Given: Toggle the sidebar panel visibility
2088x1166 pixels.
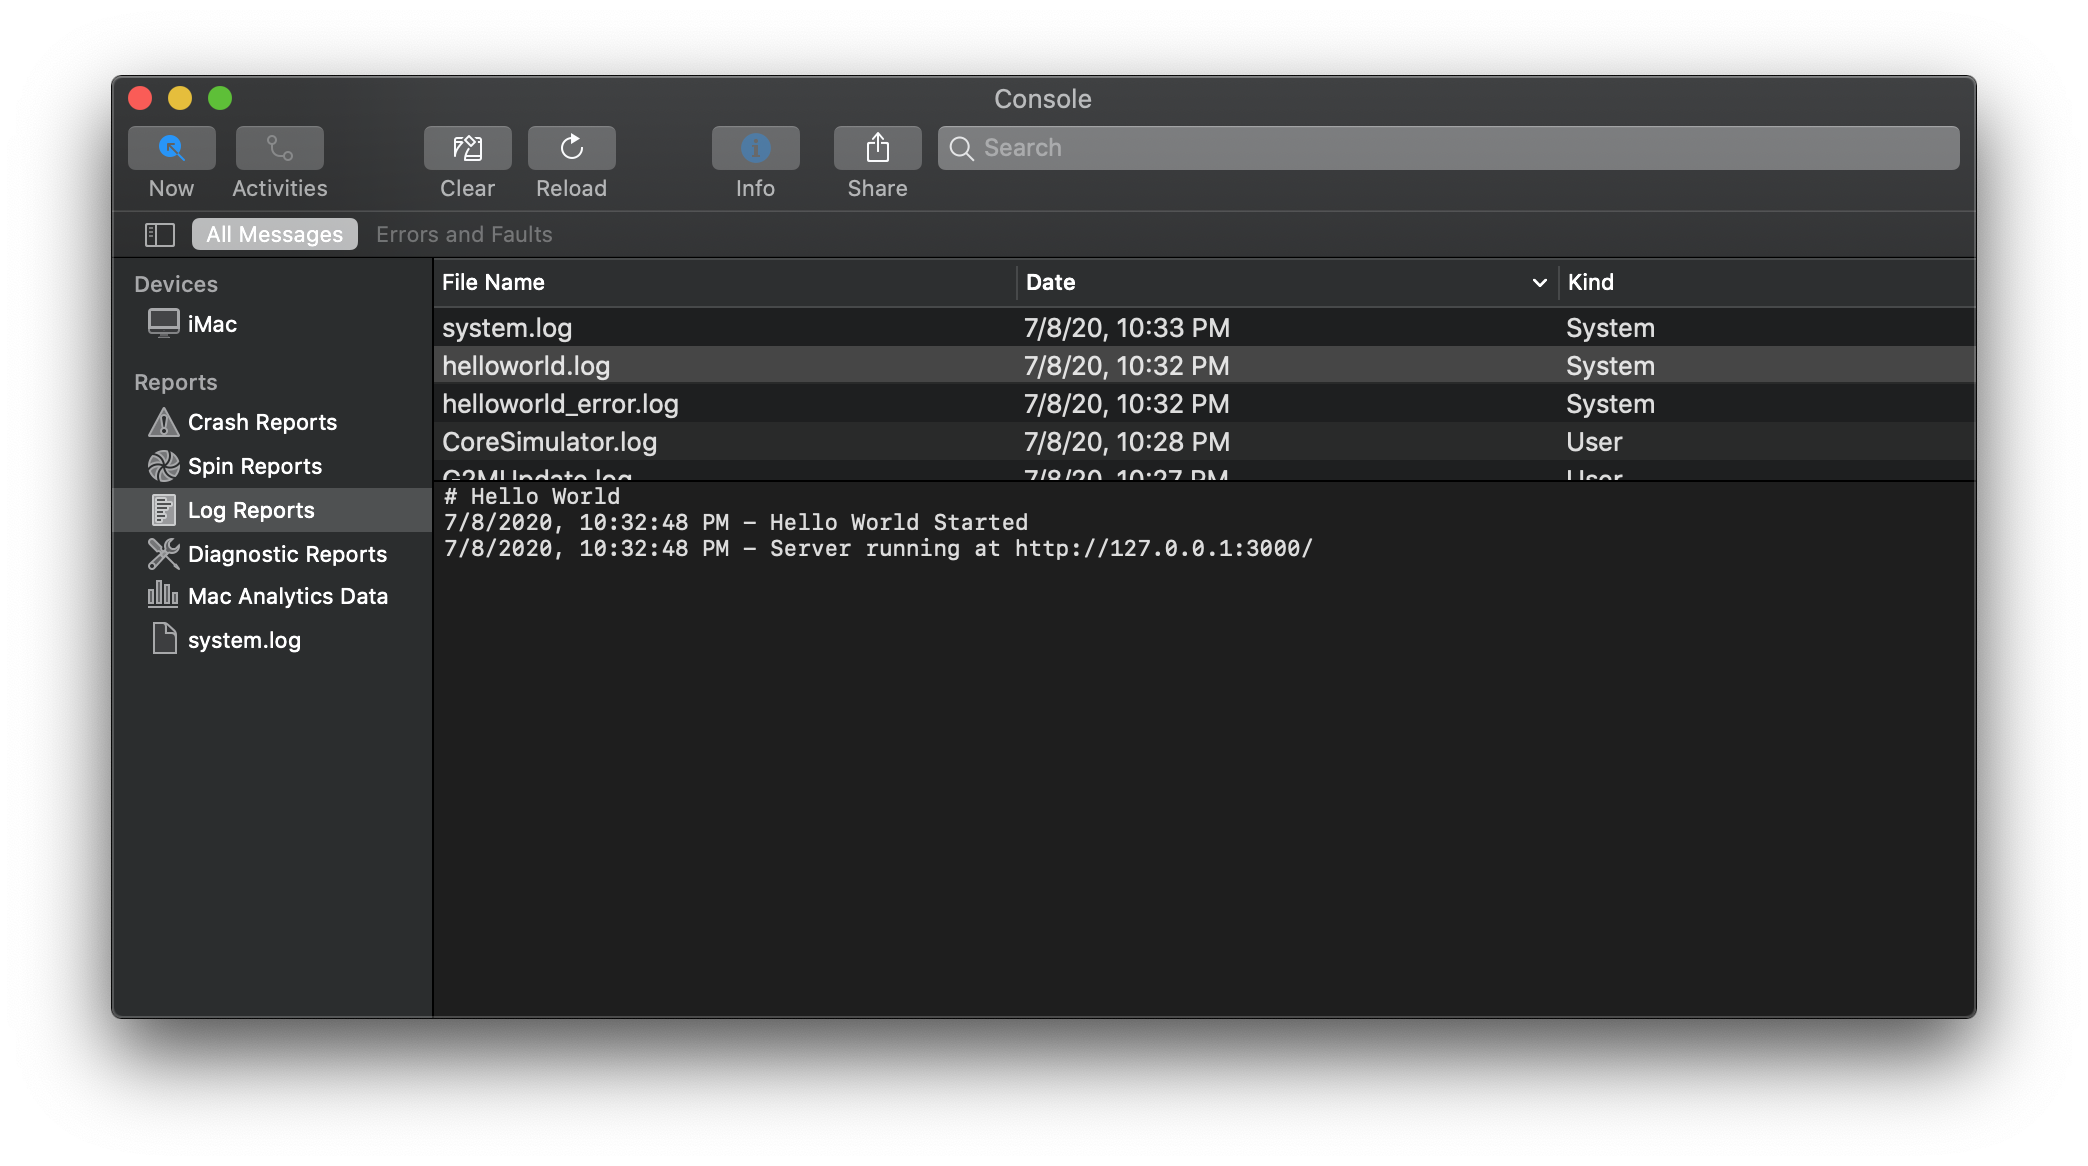Looking at the screenshot, I should (x=159, y=232).
